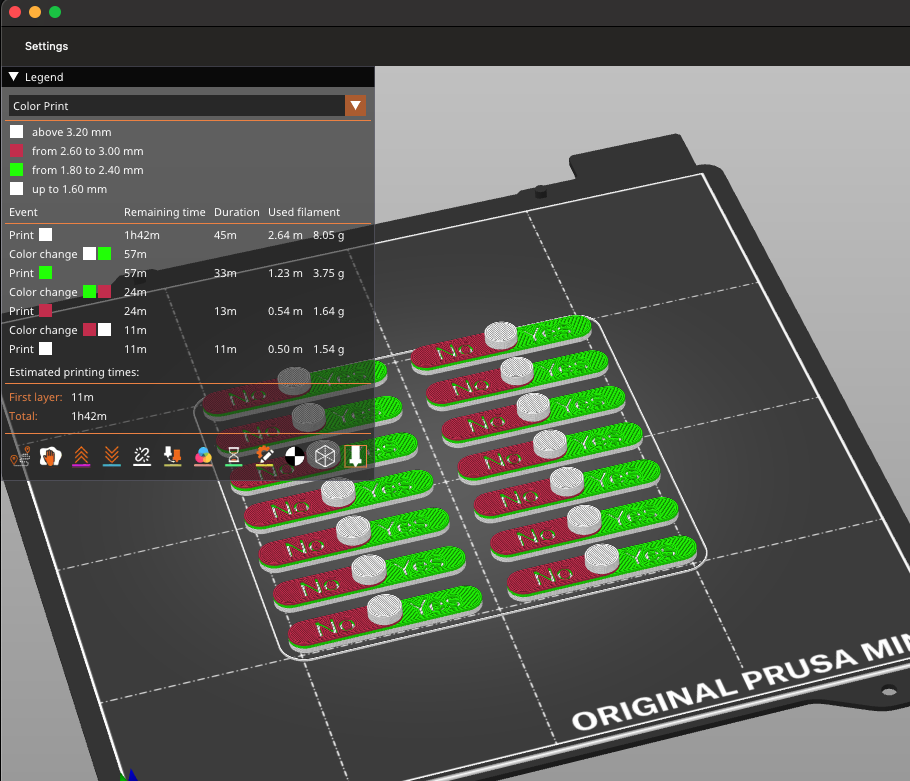
Task: Click the 'from 1.80 to 2.40 mm' legend label
Action: pos(88,170)
